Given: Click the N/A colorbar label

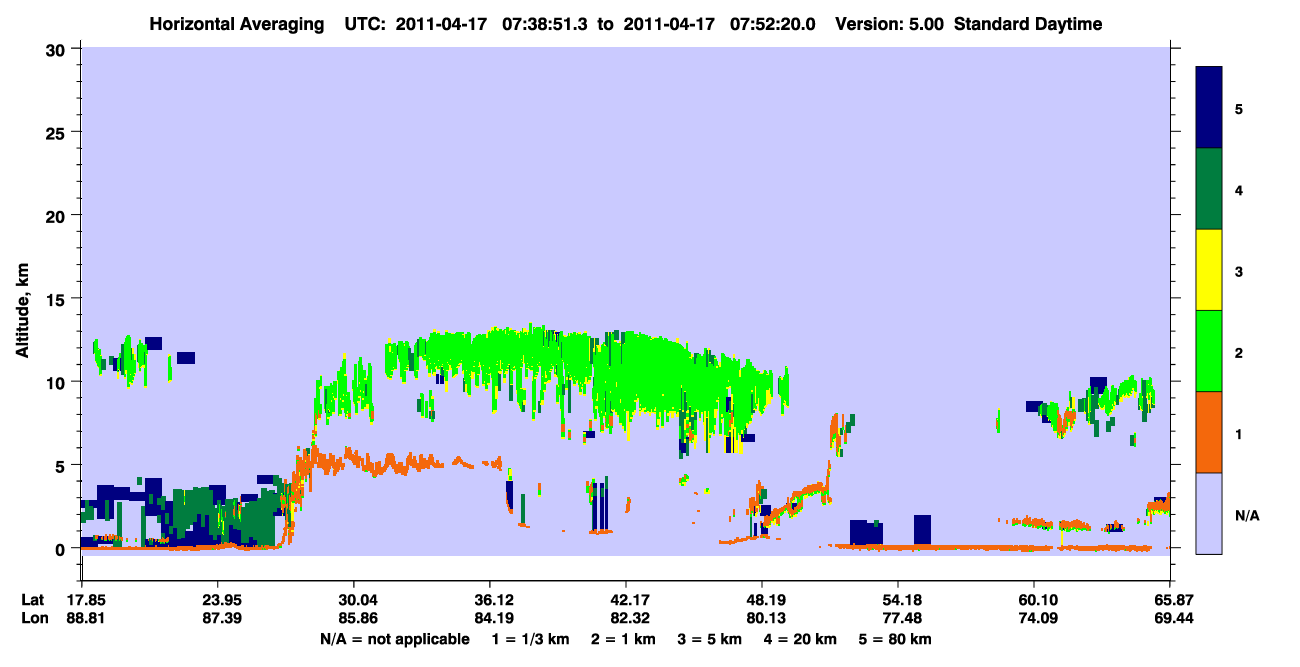Looking at the screenshot, I should point(1246,515).
